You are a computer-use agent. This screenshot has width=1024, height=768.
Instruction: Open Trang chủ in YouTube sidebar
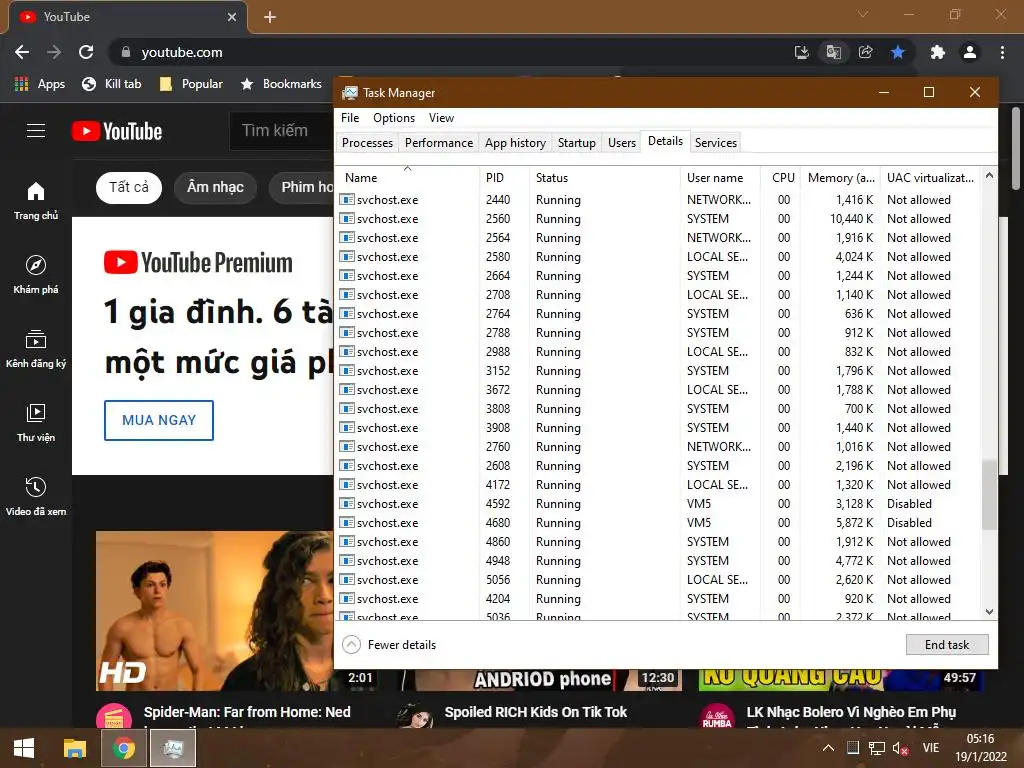(x=36, y=200)
